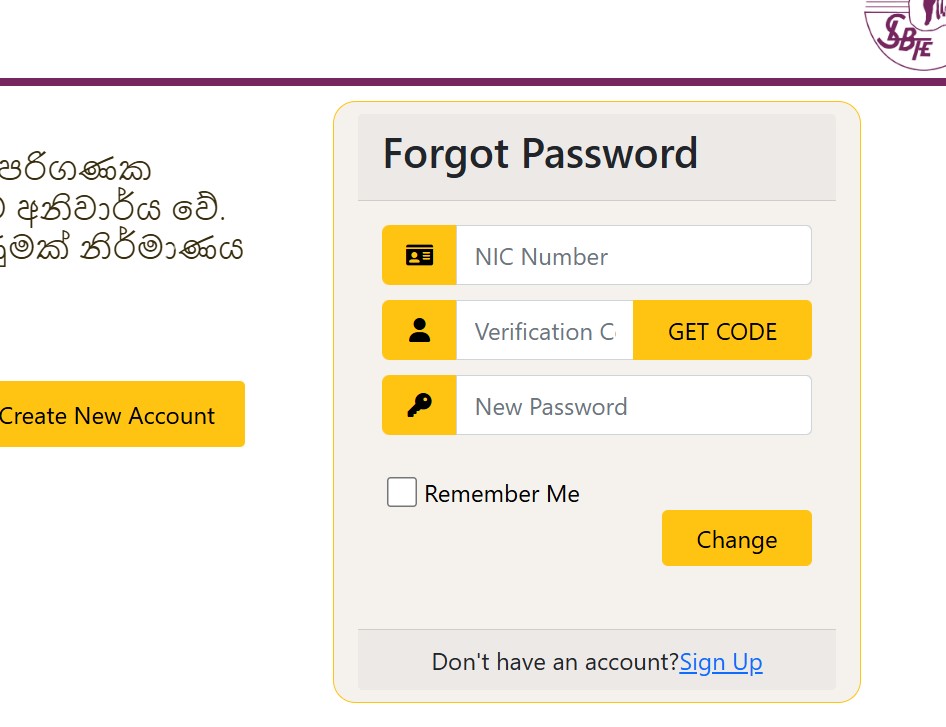Click the user silhouette icon beside Verification Code
946x727 pixels.
tap(419, 330)
